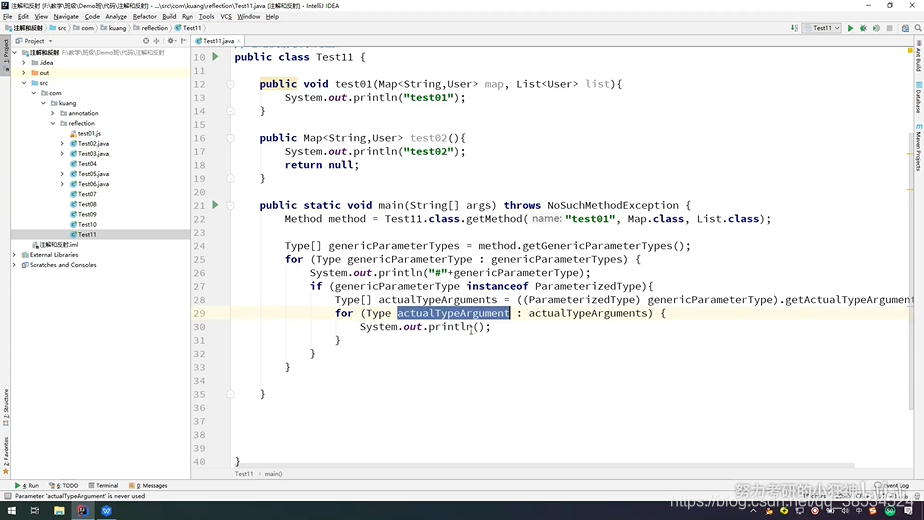Fold the test01 method gutter marker
Screen dimensions: 924x520
(x=230, y=84)
